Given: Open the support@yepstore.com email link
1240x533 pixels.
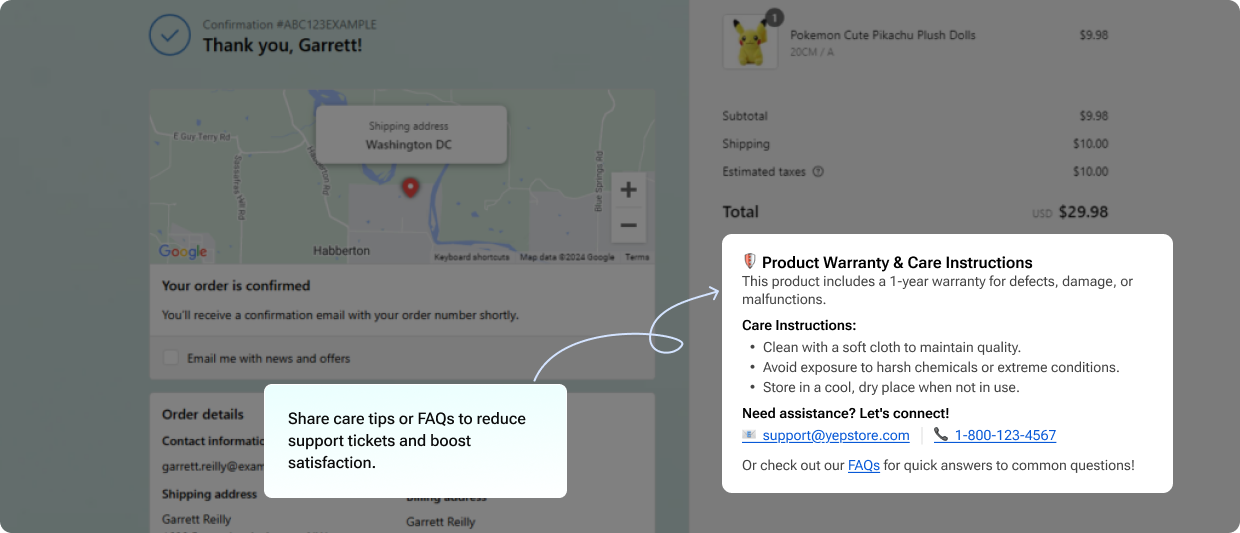Looking at the screenshot, I should 836,435.
